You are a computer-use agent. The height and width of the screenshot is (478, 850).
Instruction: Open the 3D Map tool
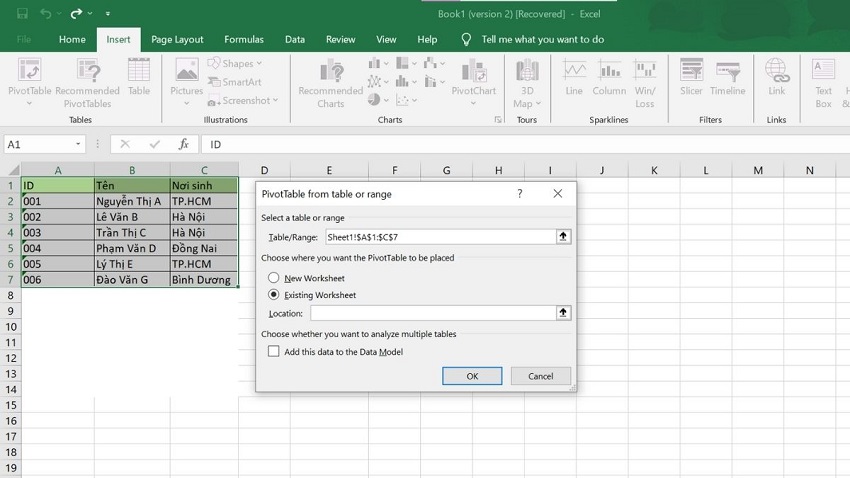pyautogui.click(x=526, y=80)
